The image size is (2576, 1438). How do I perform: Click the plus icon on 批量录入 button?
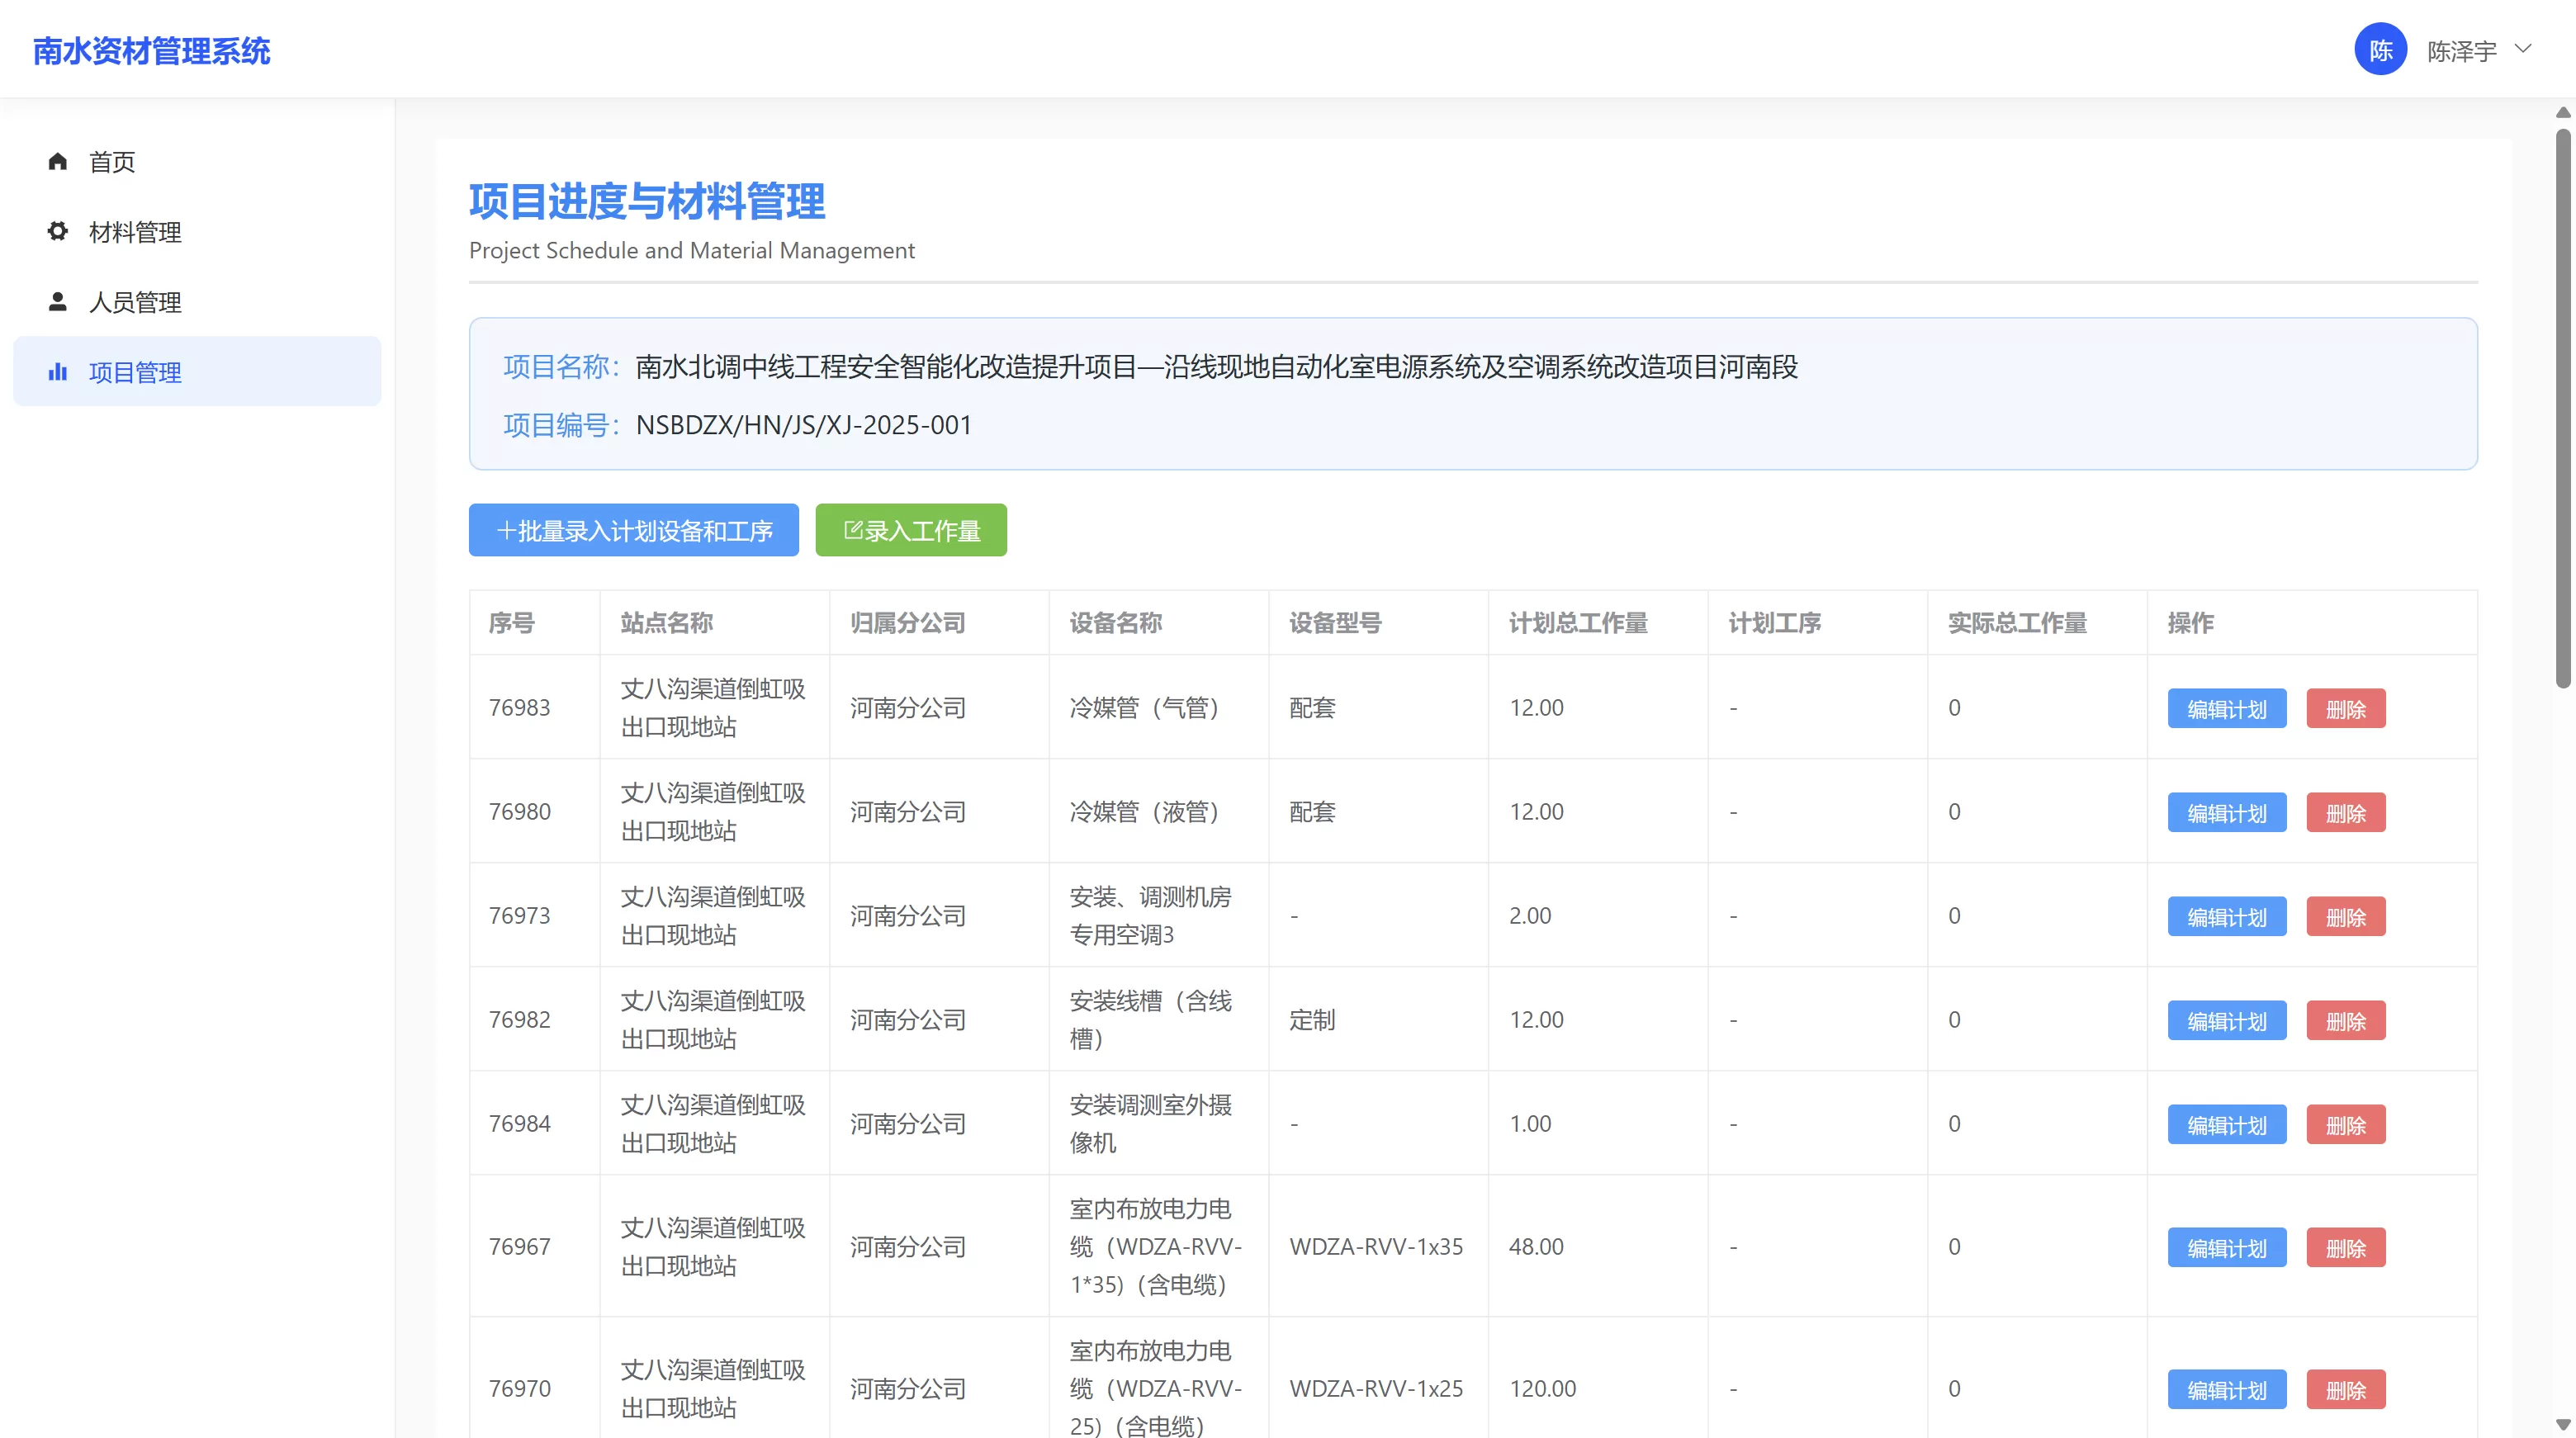506,530
